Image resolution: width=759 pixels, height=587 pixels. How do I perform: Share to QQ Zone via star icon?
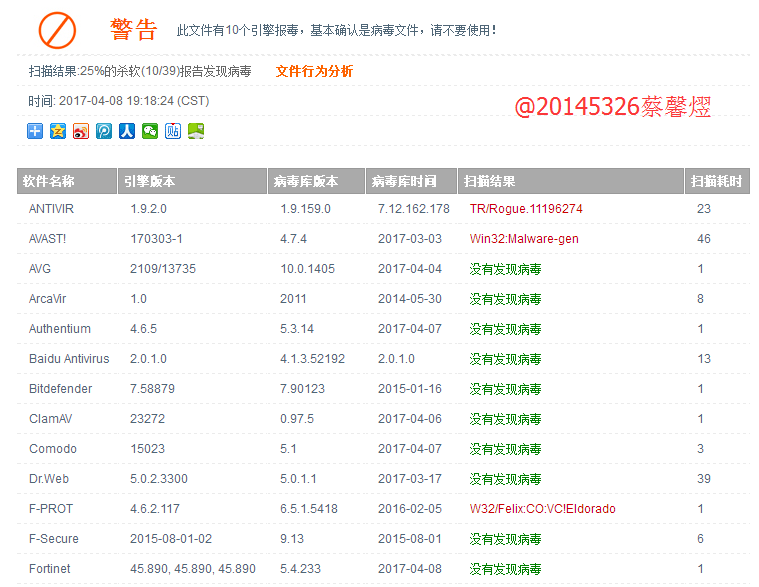point(58,131)
